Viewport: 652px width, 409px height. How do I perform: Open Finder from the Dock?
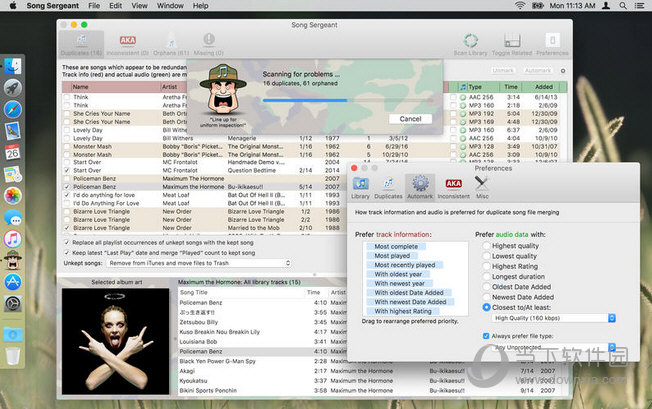[13, 67]
